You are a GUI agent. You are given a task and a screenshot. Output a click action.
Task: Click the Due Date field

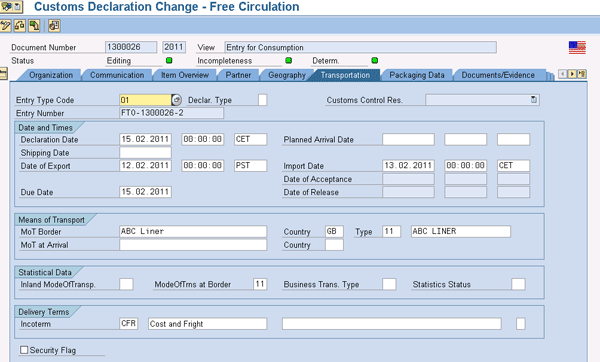click(145, 192)
